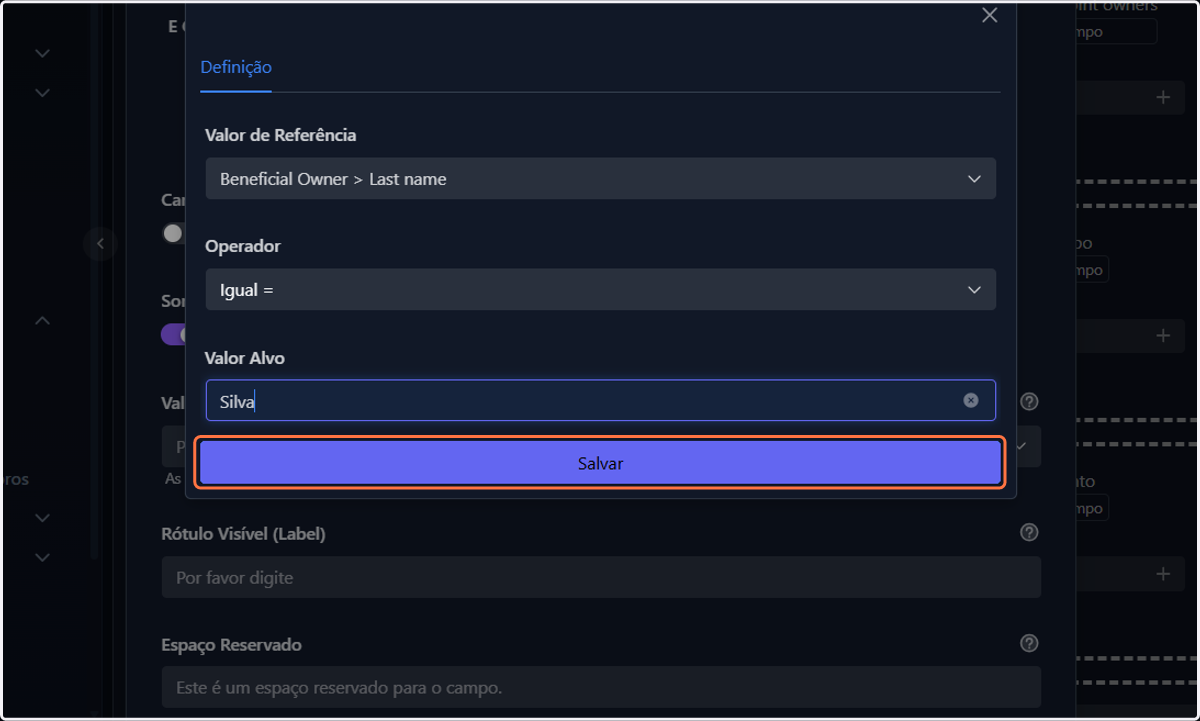Image resolution: width=1200 pixels, height=721 pixels.
Task: Close the Definição dialog with the X
Action: point(989,15)
